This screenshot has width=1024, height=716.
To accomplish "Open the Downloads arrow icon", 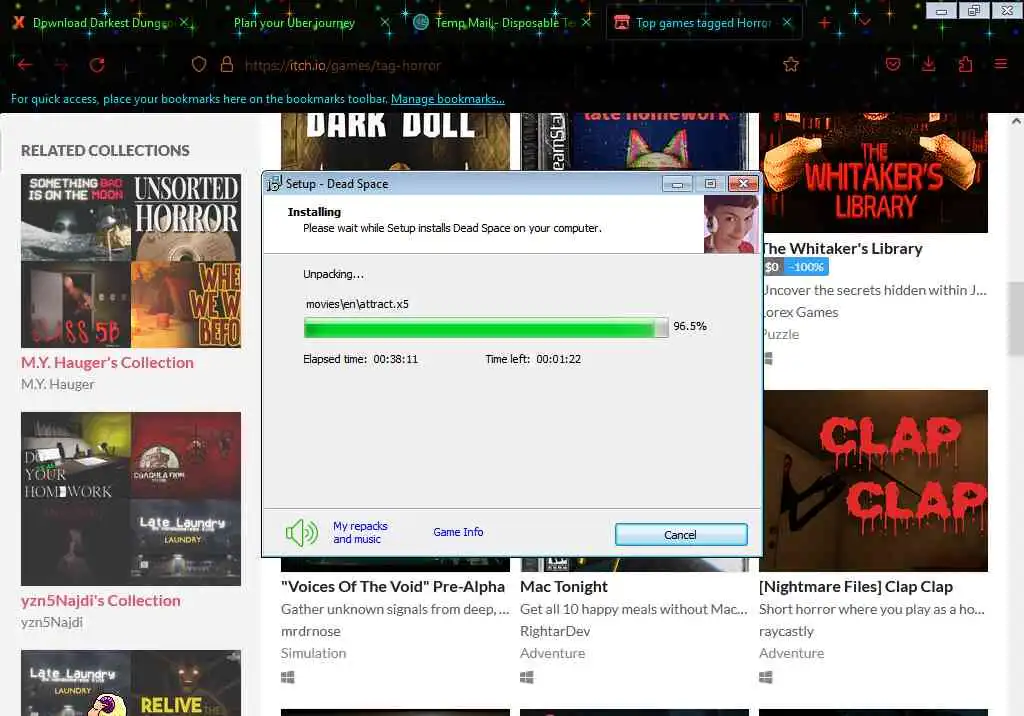I will (x=928, y=64).
